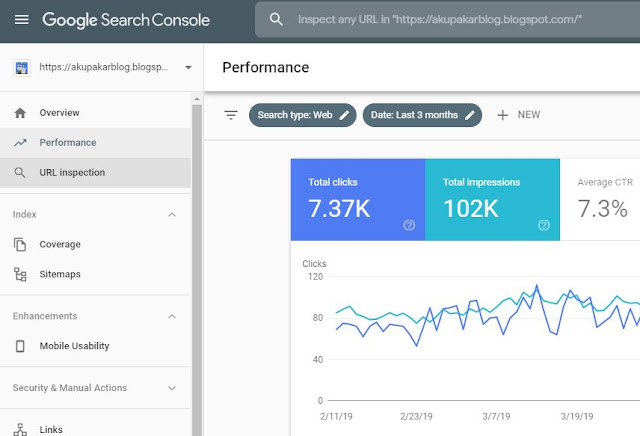
Task: Click the 120 y-axis value
Action: [316, 277]
